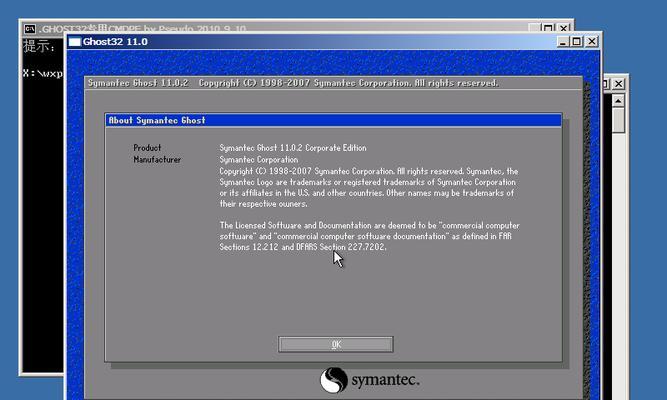Click the CMD icon of the GHOST32 console window
This screenshot has height=400, width=667.
29,29
